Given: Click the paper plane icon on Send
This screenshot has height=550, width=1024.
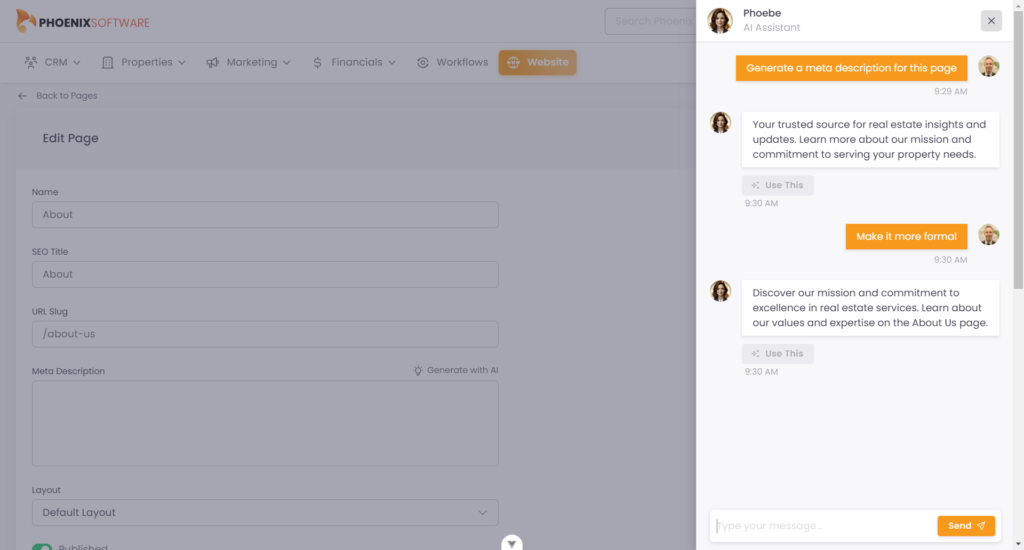Looking at the screenshot, I should pyautogui.click(x=981, y=526).
